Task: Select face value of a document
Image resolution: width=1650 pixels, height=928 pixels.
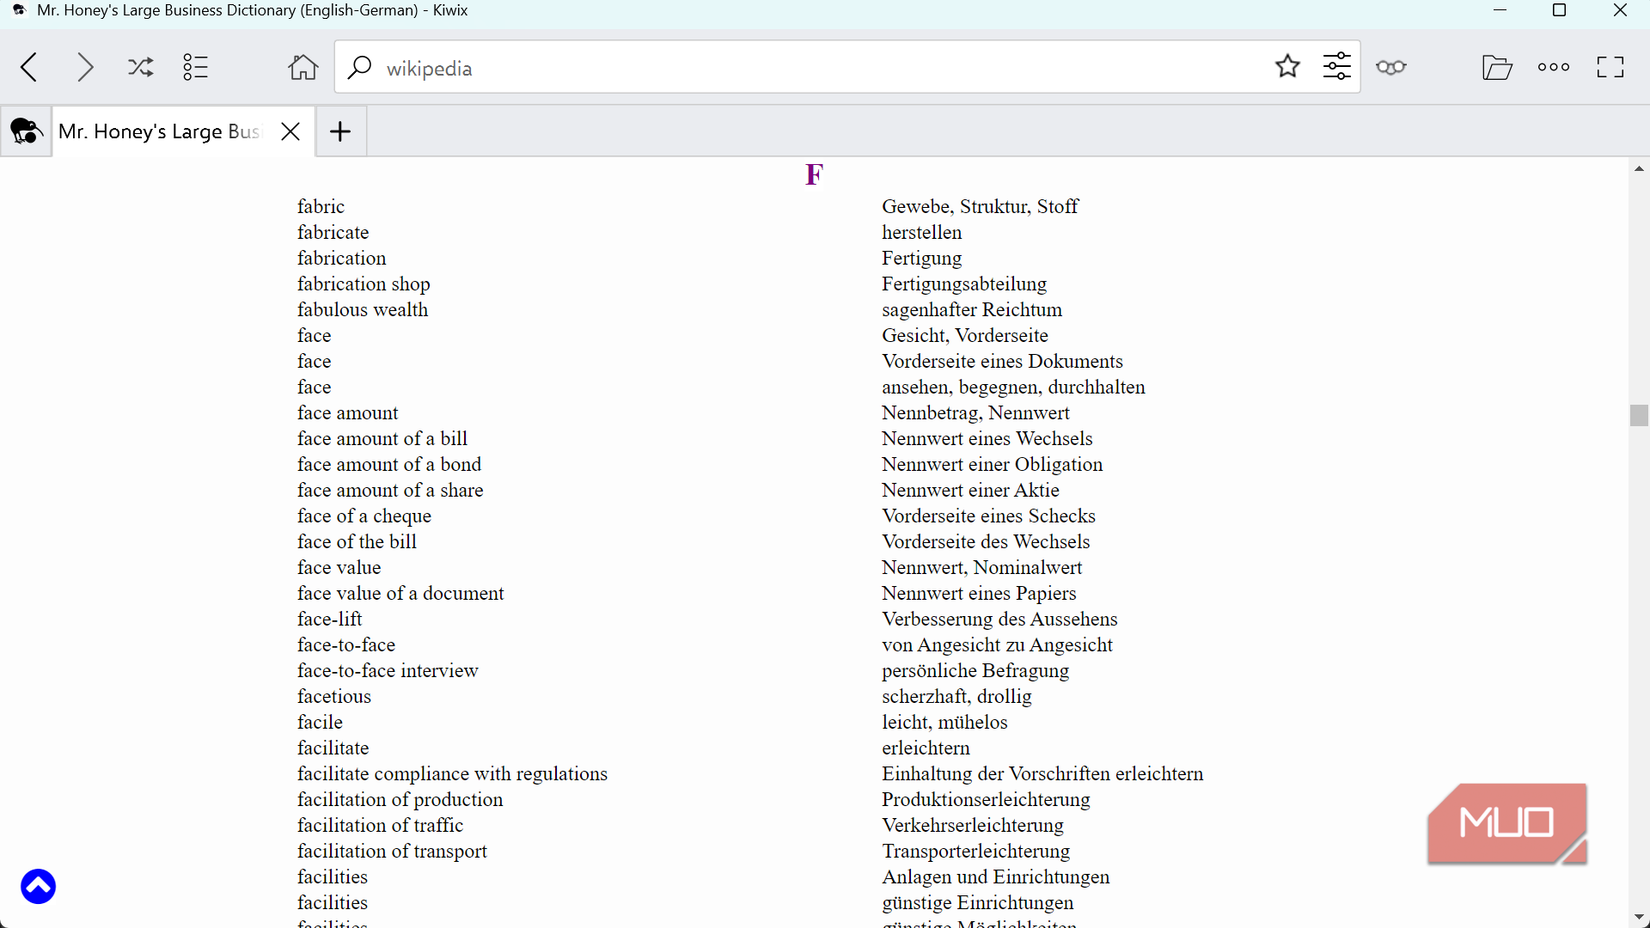Action: [400, 594]
